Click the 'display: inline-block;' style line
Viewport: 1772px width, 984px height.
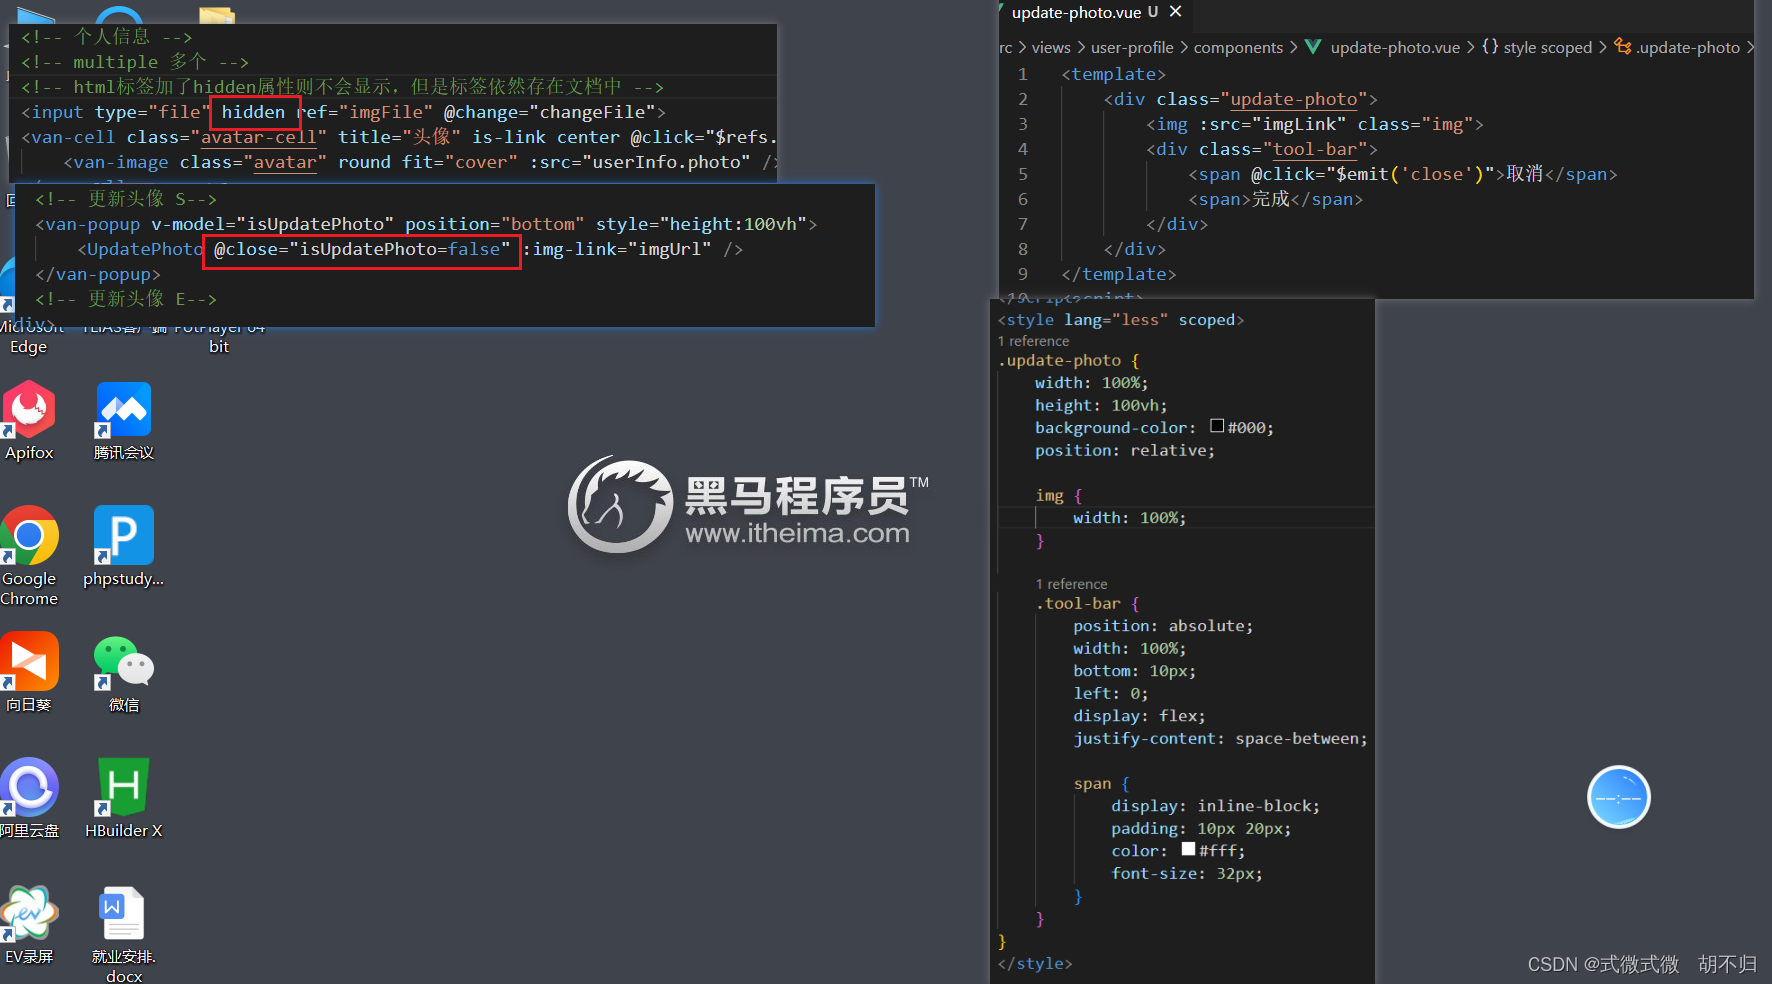pos(1215,806)
